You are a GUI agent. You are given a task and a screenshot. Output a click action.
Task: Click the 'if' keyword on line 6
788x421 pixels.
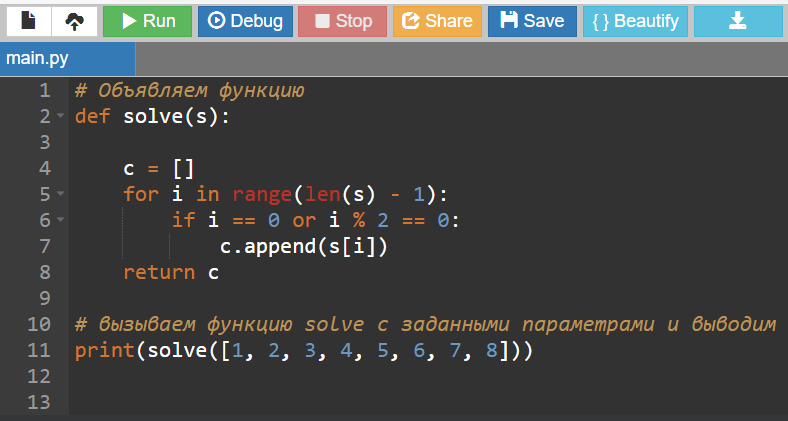click(x=183, y=220)
